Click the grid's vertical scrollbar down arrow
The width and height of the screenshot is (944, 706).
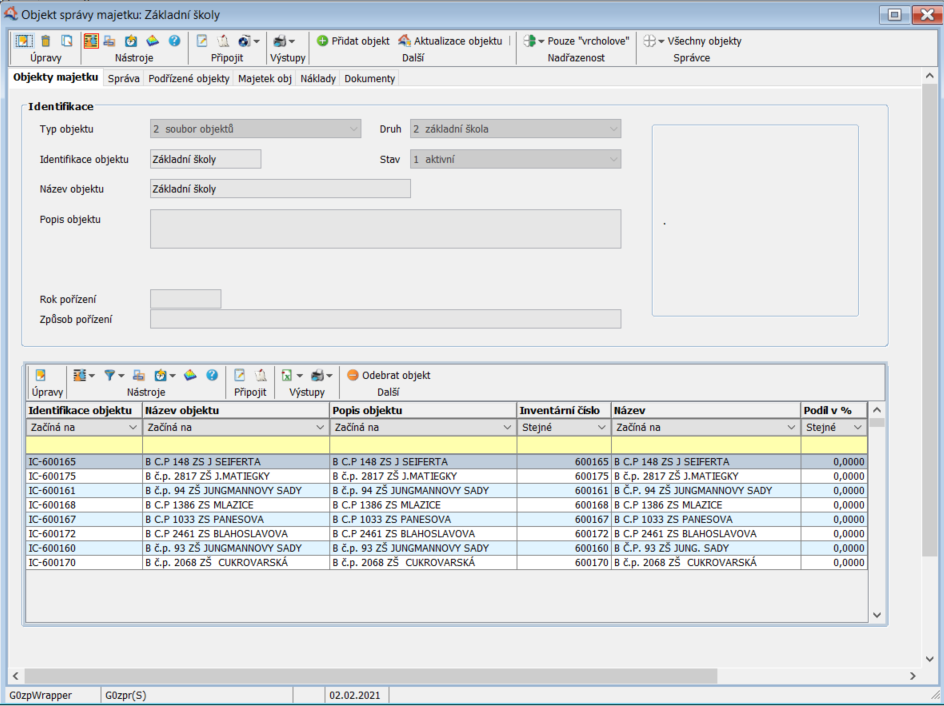(x=876, y=615)
